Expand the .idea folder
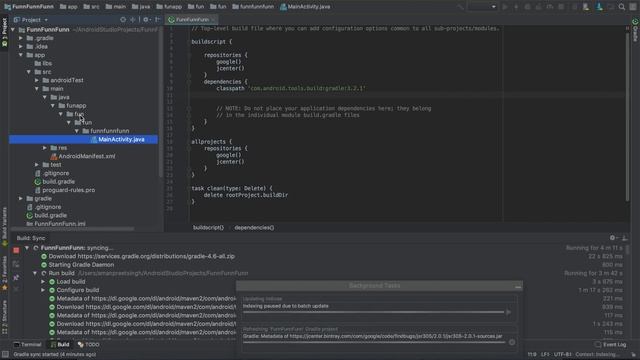The height and width of the screenshot is (360, 640). coord(21,47)
